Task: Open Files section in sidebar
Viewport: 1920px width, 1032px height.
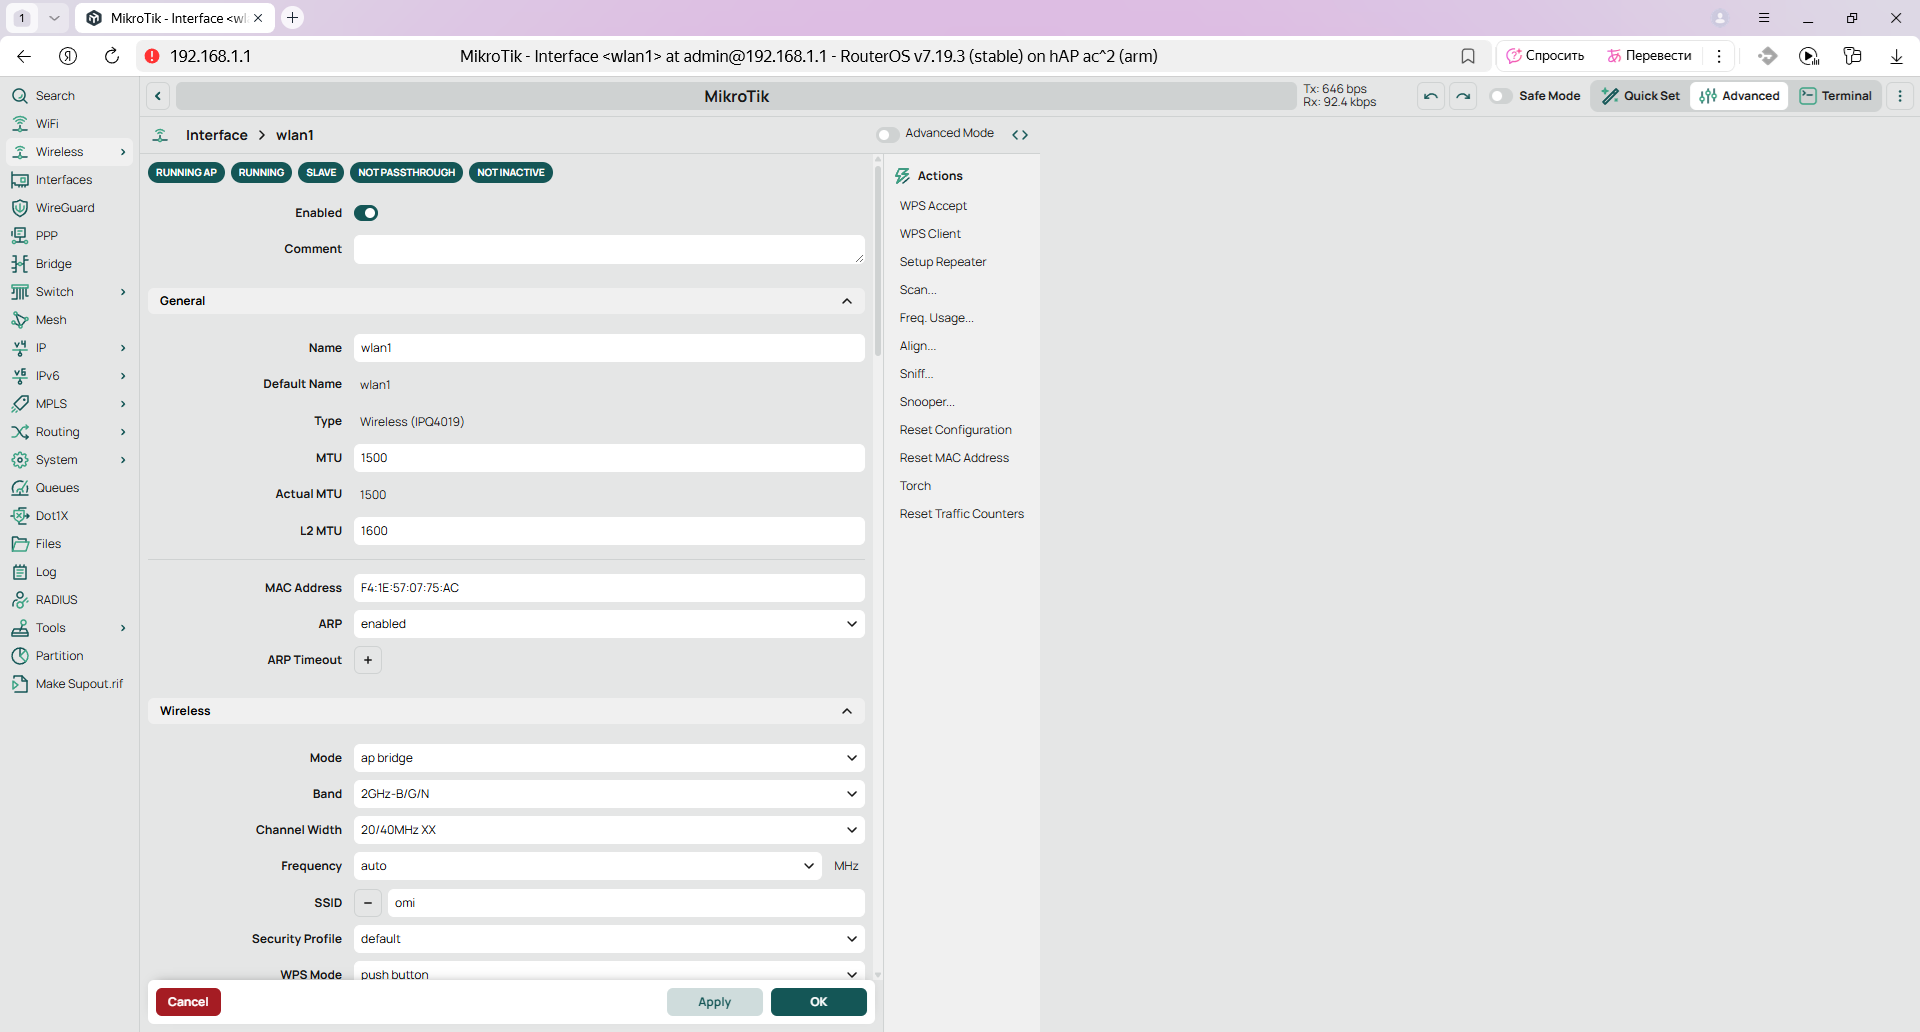Action: coord(69,544)
